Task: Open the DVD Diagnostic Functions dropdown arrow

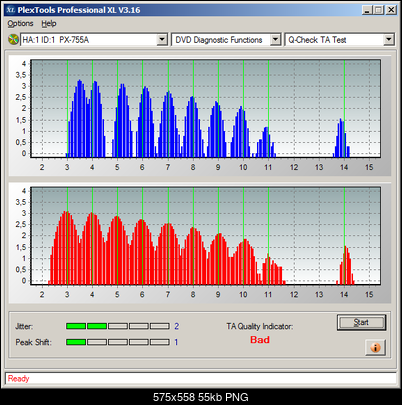Action: click(275, 40)
